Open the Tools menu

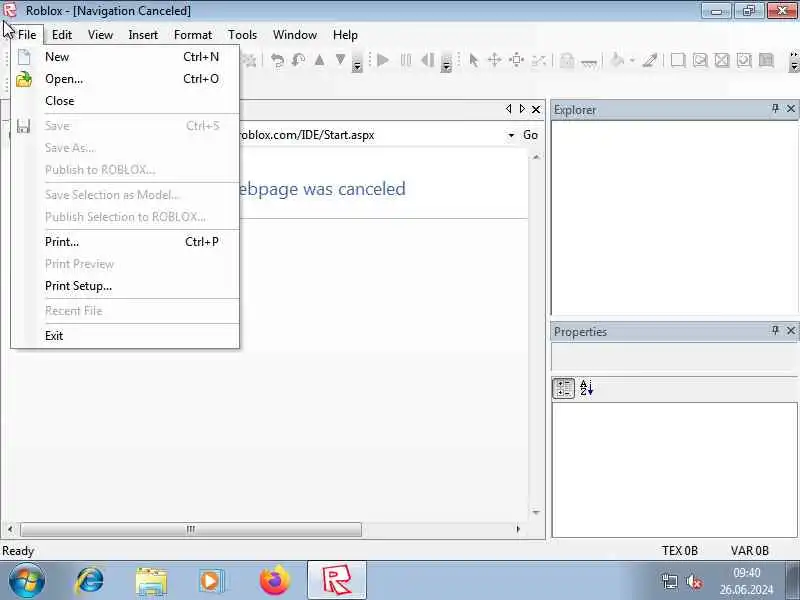point(242,35)
